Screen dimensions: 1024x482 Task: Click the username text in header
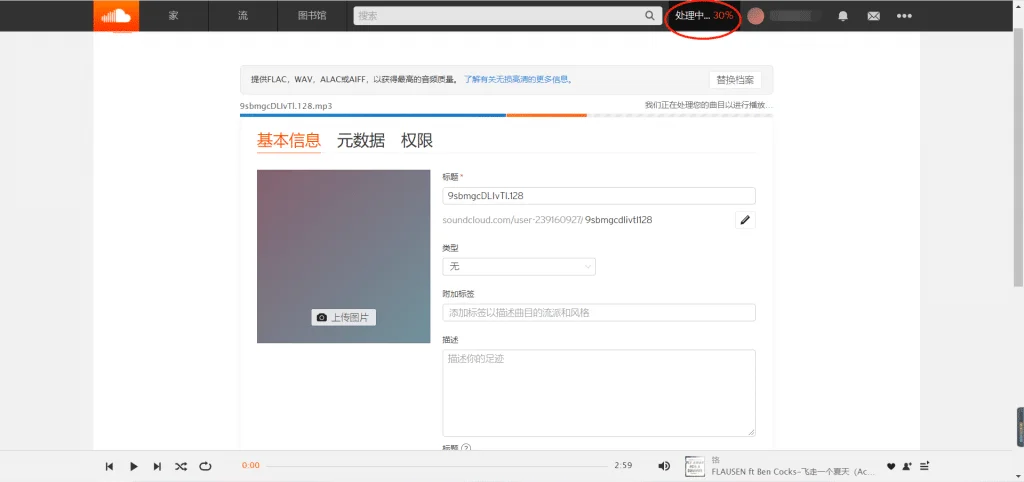795,16
